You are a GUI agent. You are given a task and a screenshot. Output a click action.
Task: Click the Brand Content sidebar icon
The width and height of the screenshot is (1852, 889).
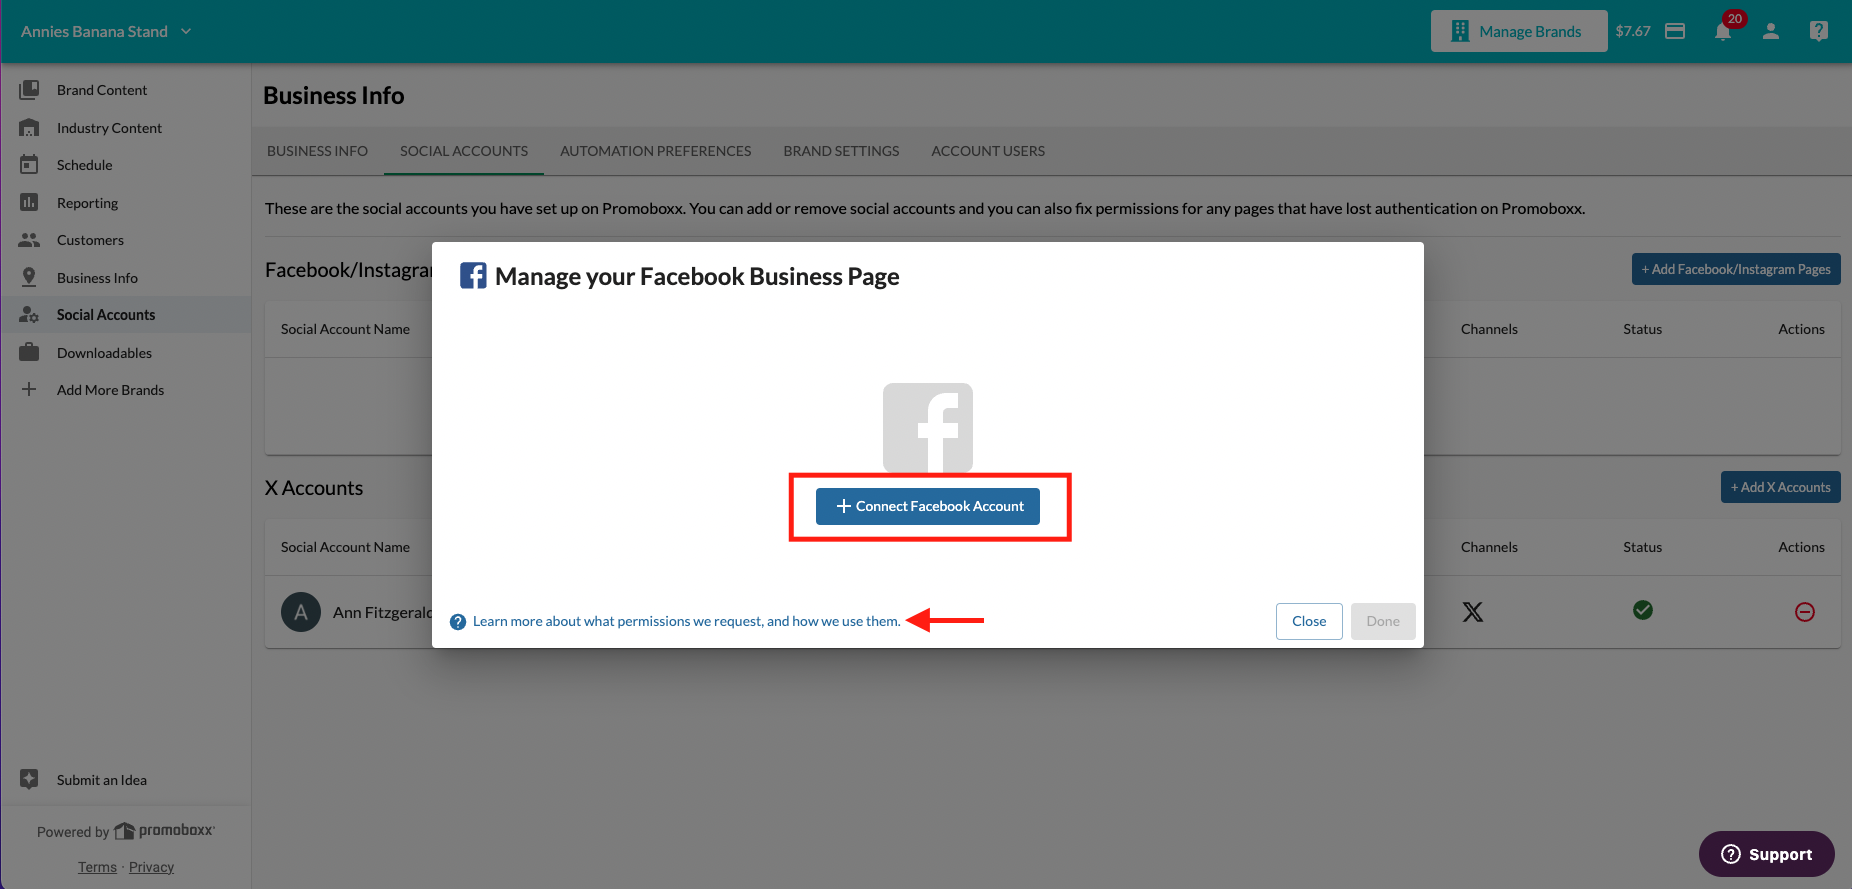point(29,90)
